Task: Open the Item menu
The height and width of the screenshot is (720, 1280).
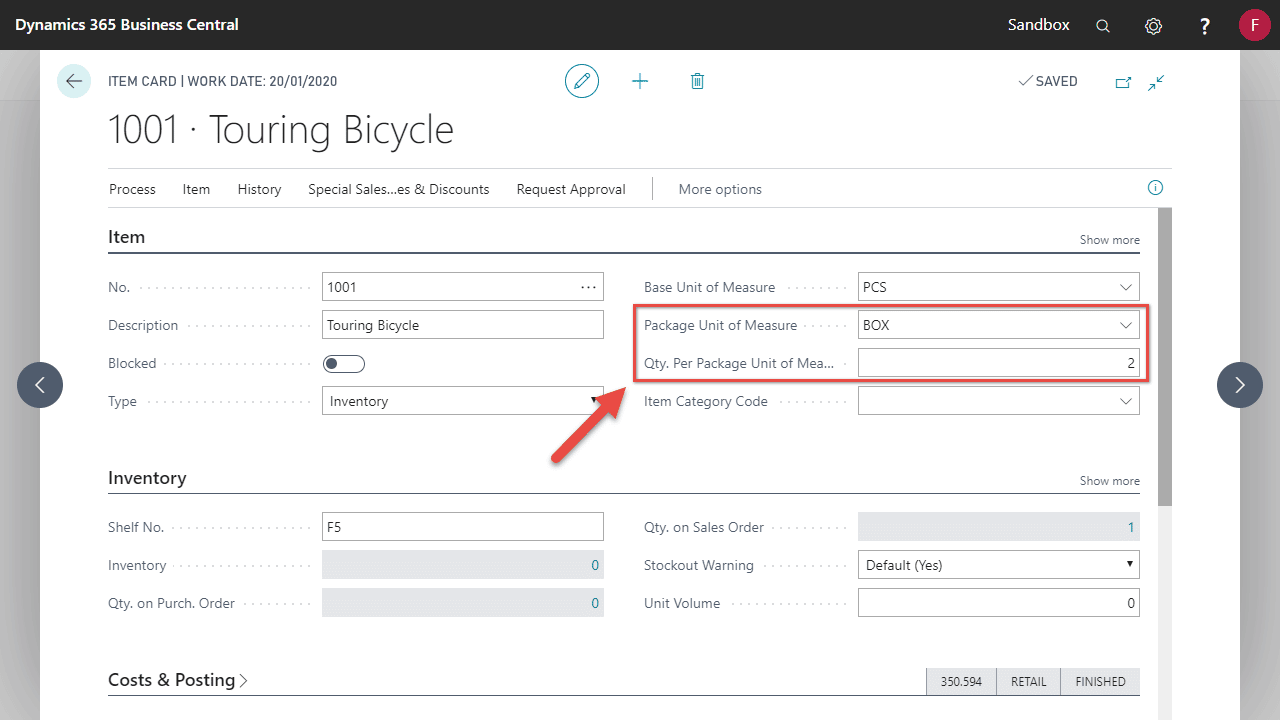Action: point(196,189)
